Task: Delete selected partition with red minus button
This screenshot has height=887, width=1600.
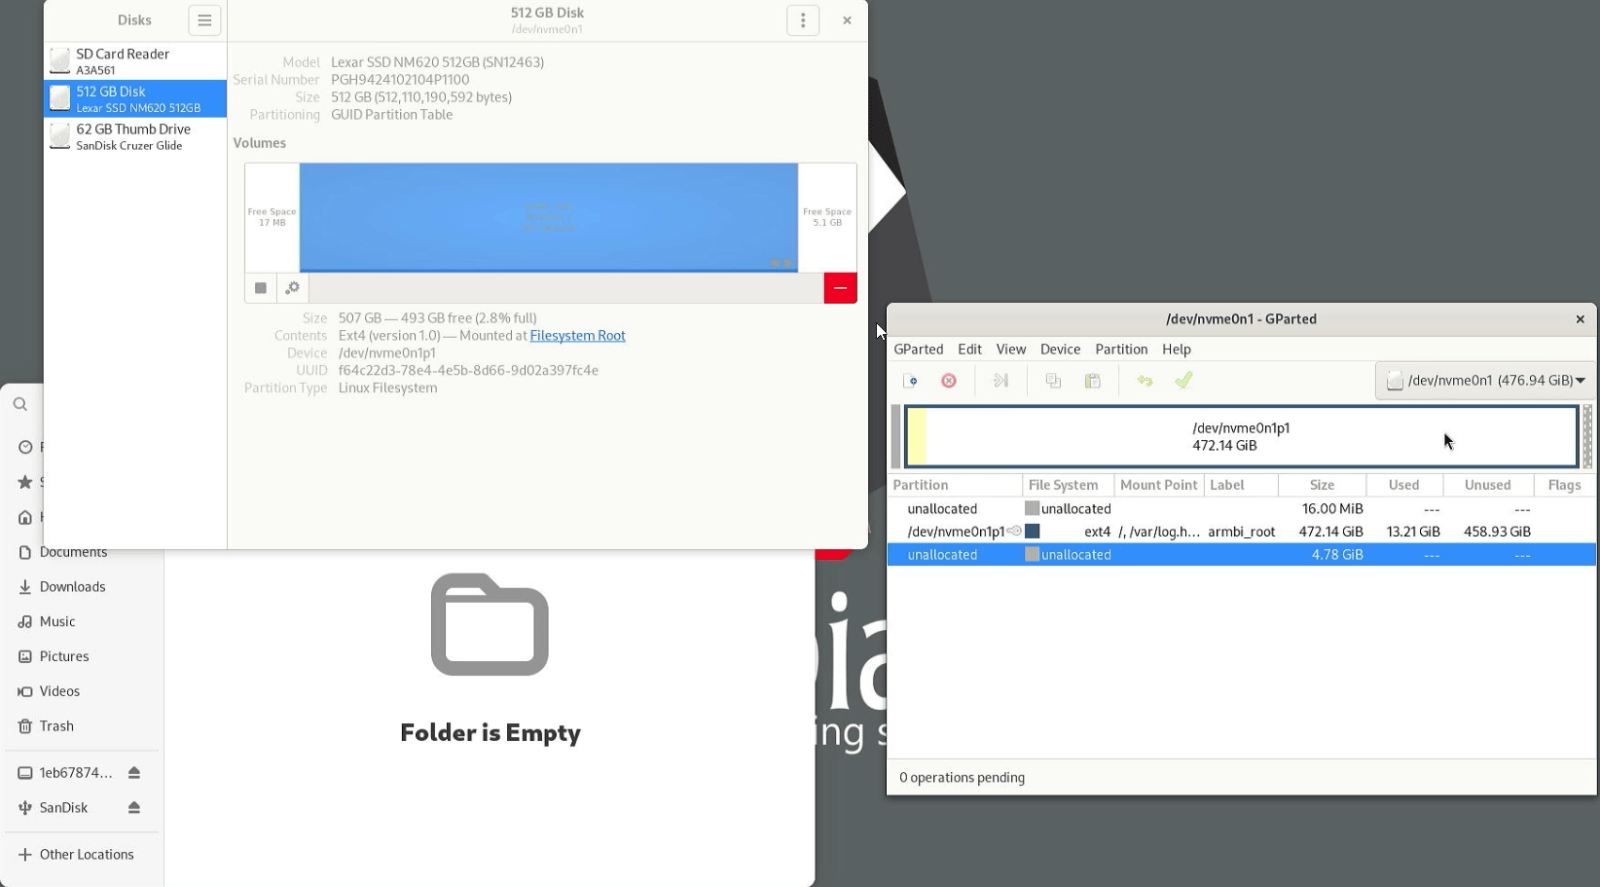Action: [840, 288]
